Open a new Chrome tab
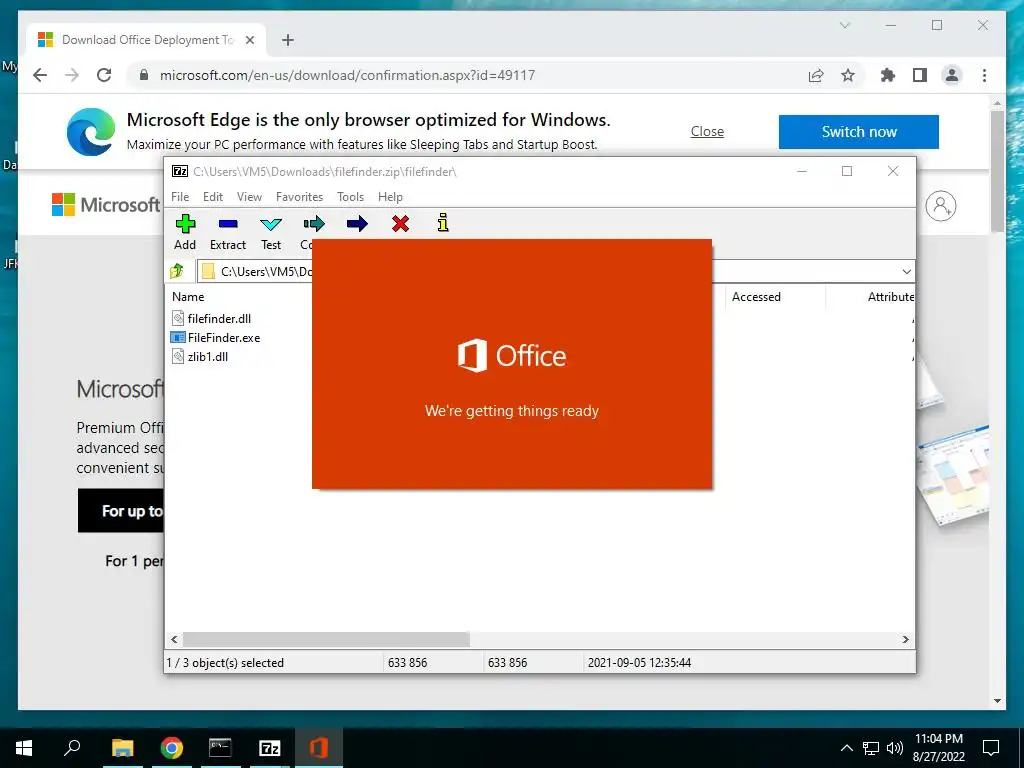 tap(287, 40)
